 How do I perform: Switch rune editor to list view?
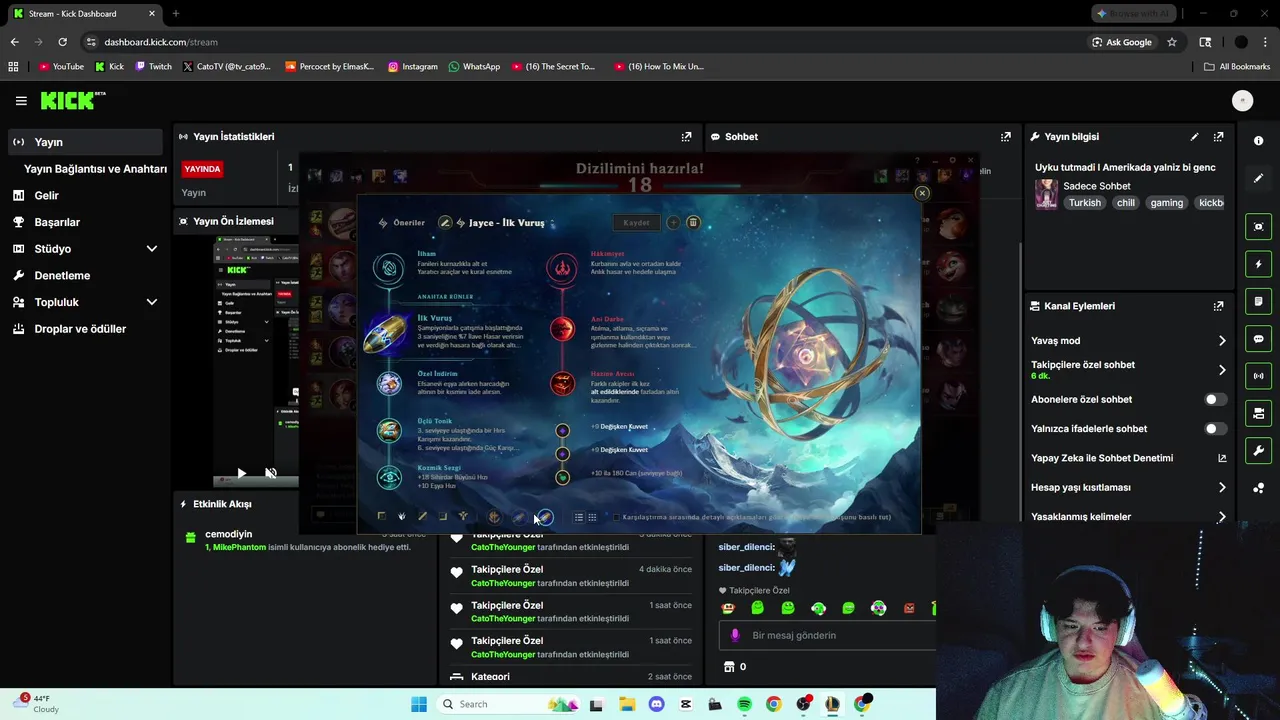pyautogui.click(x=578, y=517)
